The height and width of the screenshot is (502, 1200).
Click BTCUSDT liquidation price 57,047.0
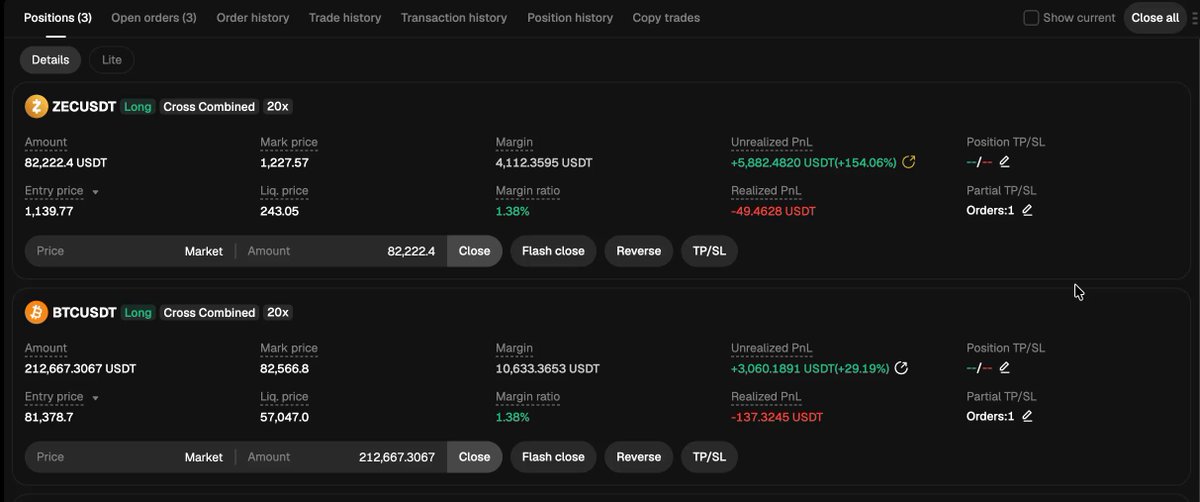click(285, 417)
